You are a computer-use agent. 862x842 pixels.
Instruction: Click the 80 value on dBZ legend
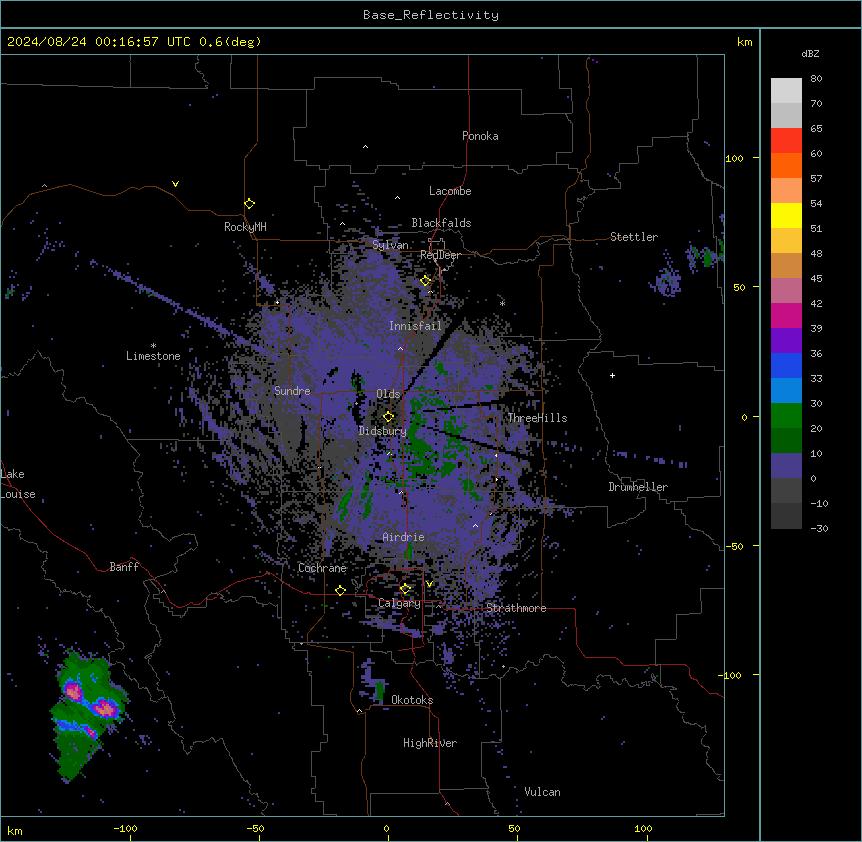point(816,79)
